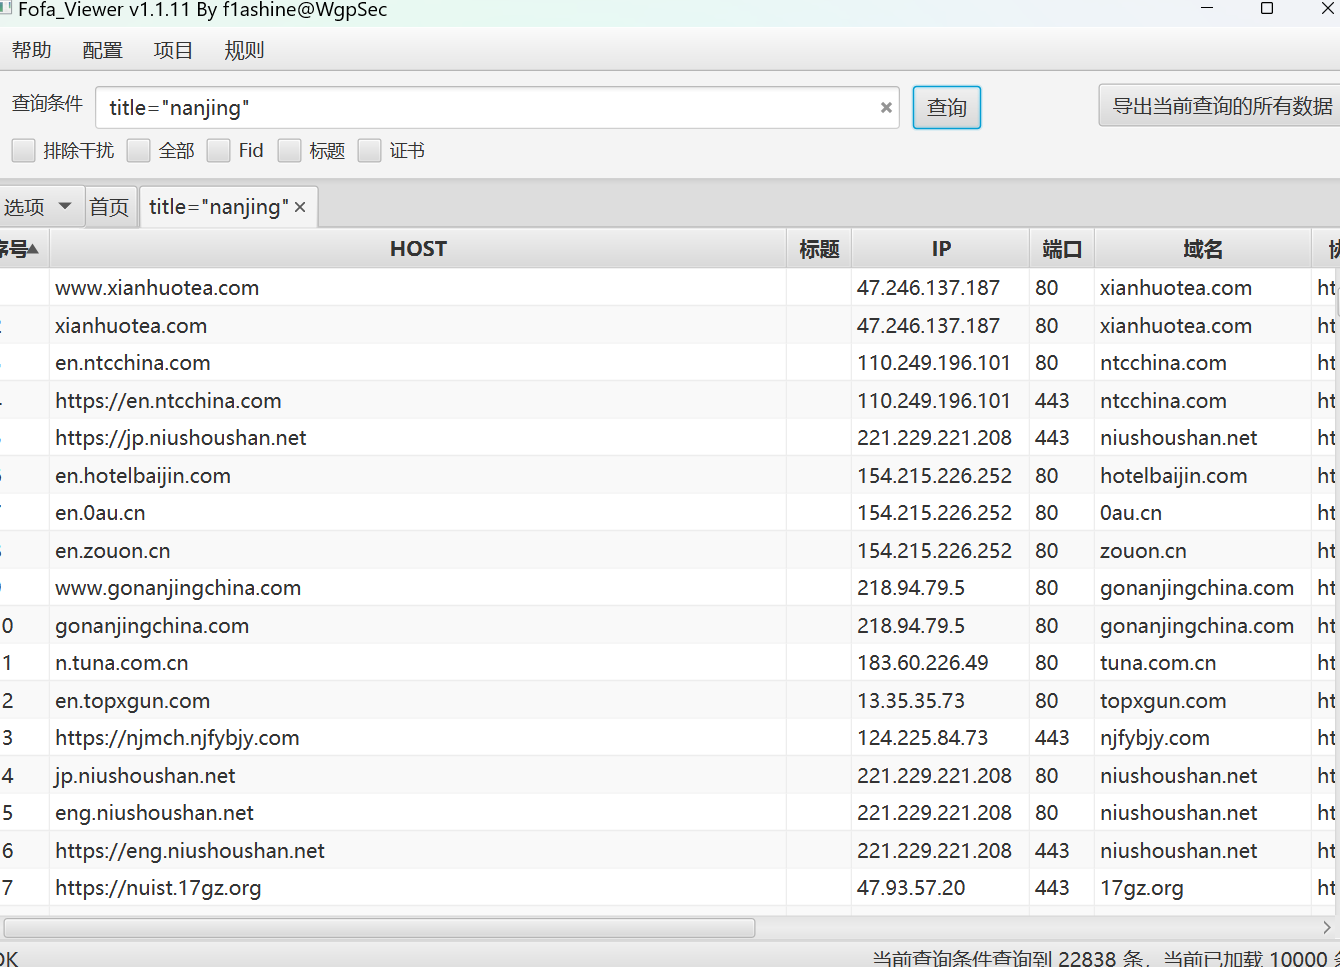Image resolution: width=1340 pixels, height=967 pixels.
Task: Click the sort arrow in the 序号 column header
Action: pyautogui.click(x=33, y=249)
